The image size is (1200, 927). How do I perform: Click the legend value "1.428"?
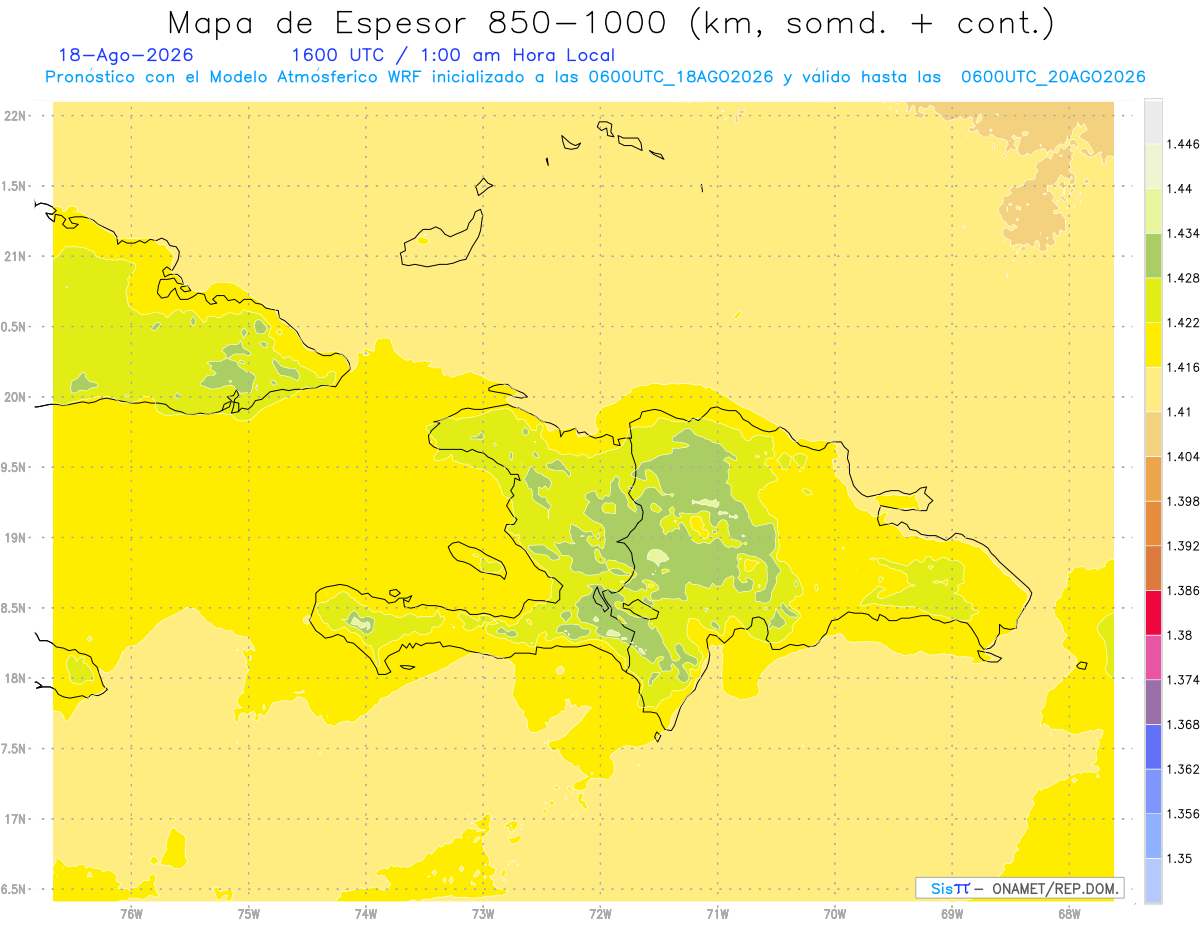coord(1183,278)
